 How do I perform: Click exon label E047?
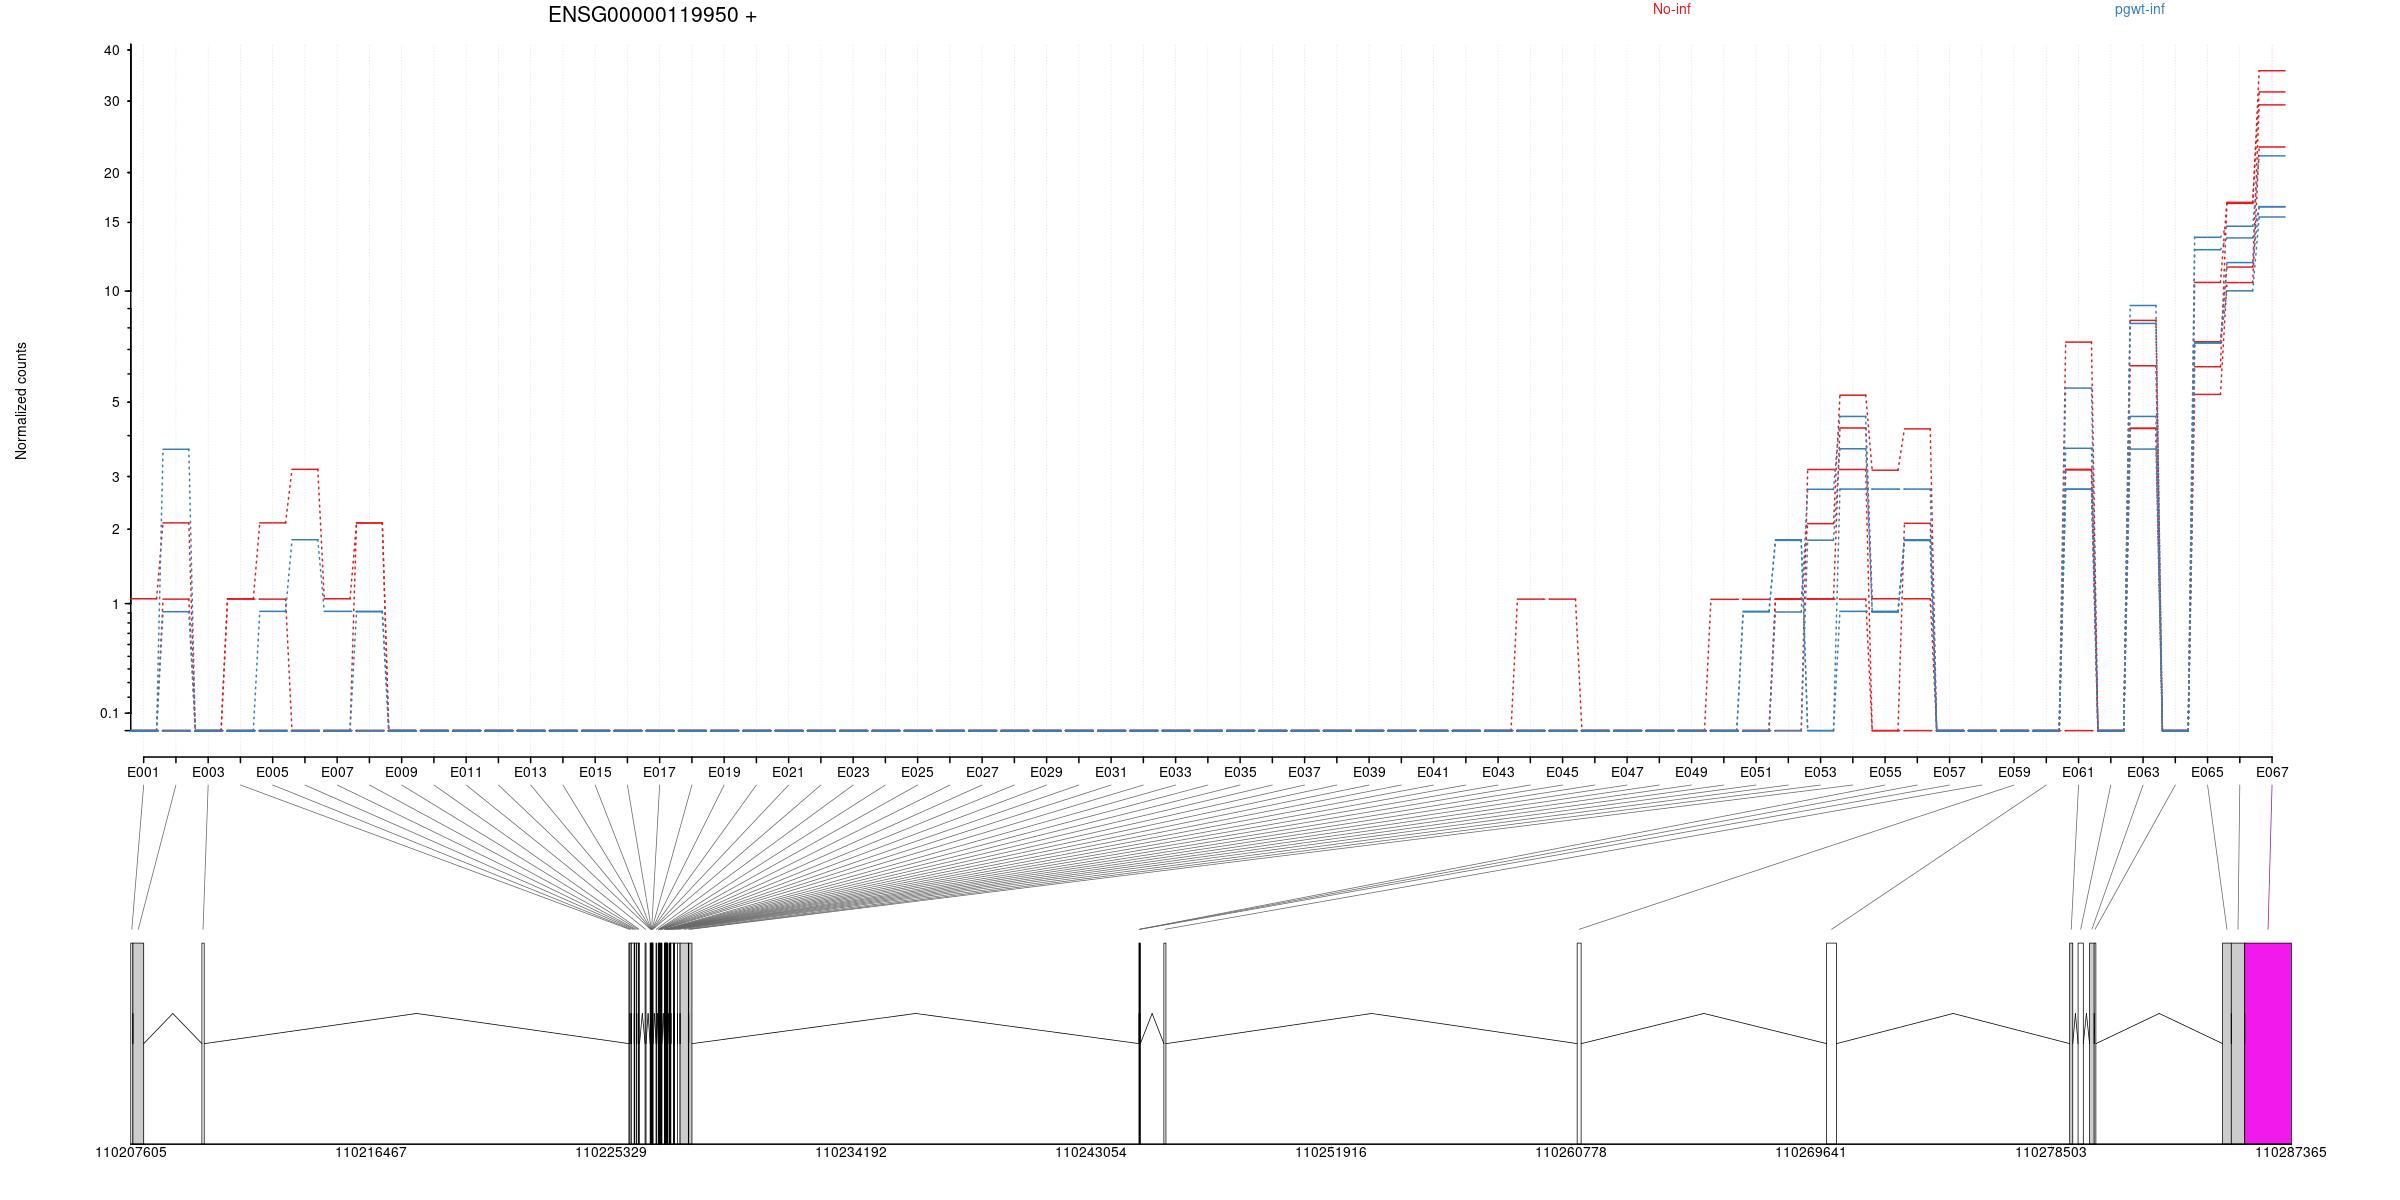pos(1627,772)
